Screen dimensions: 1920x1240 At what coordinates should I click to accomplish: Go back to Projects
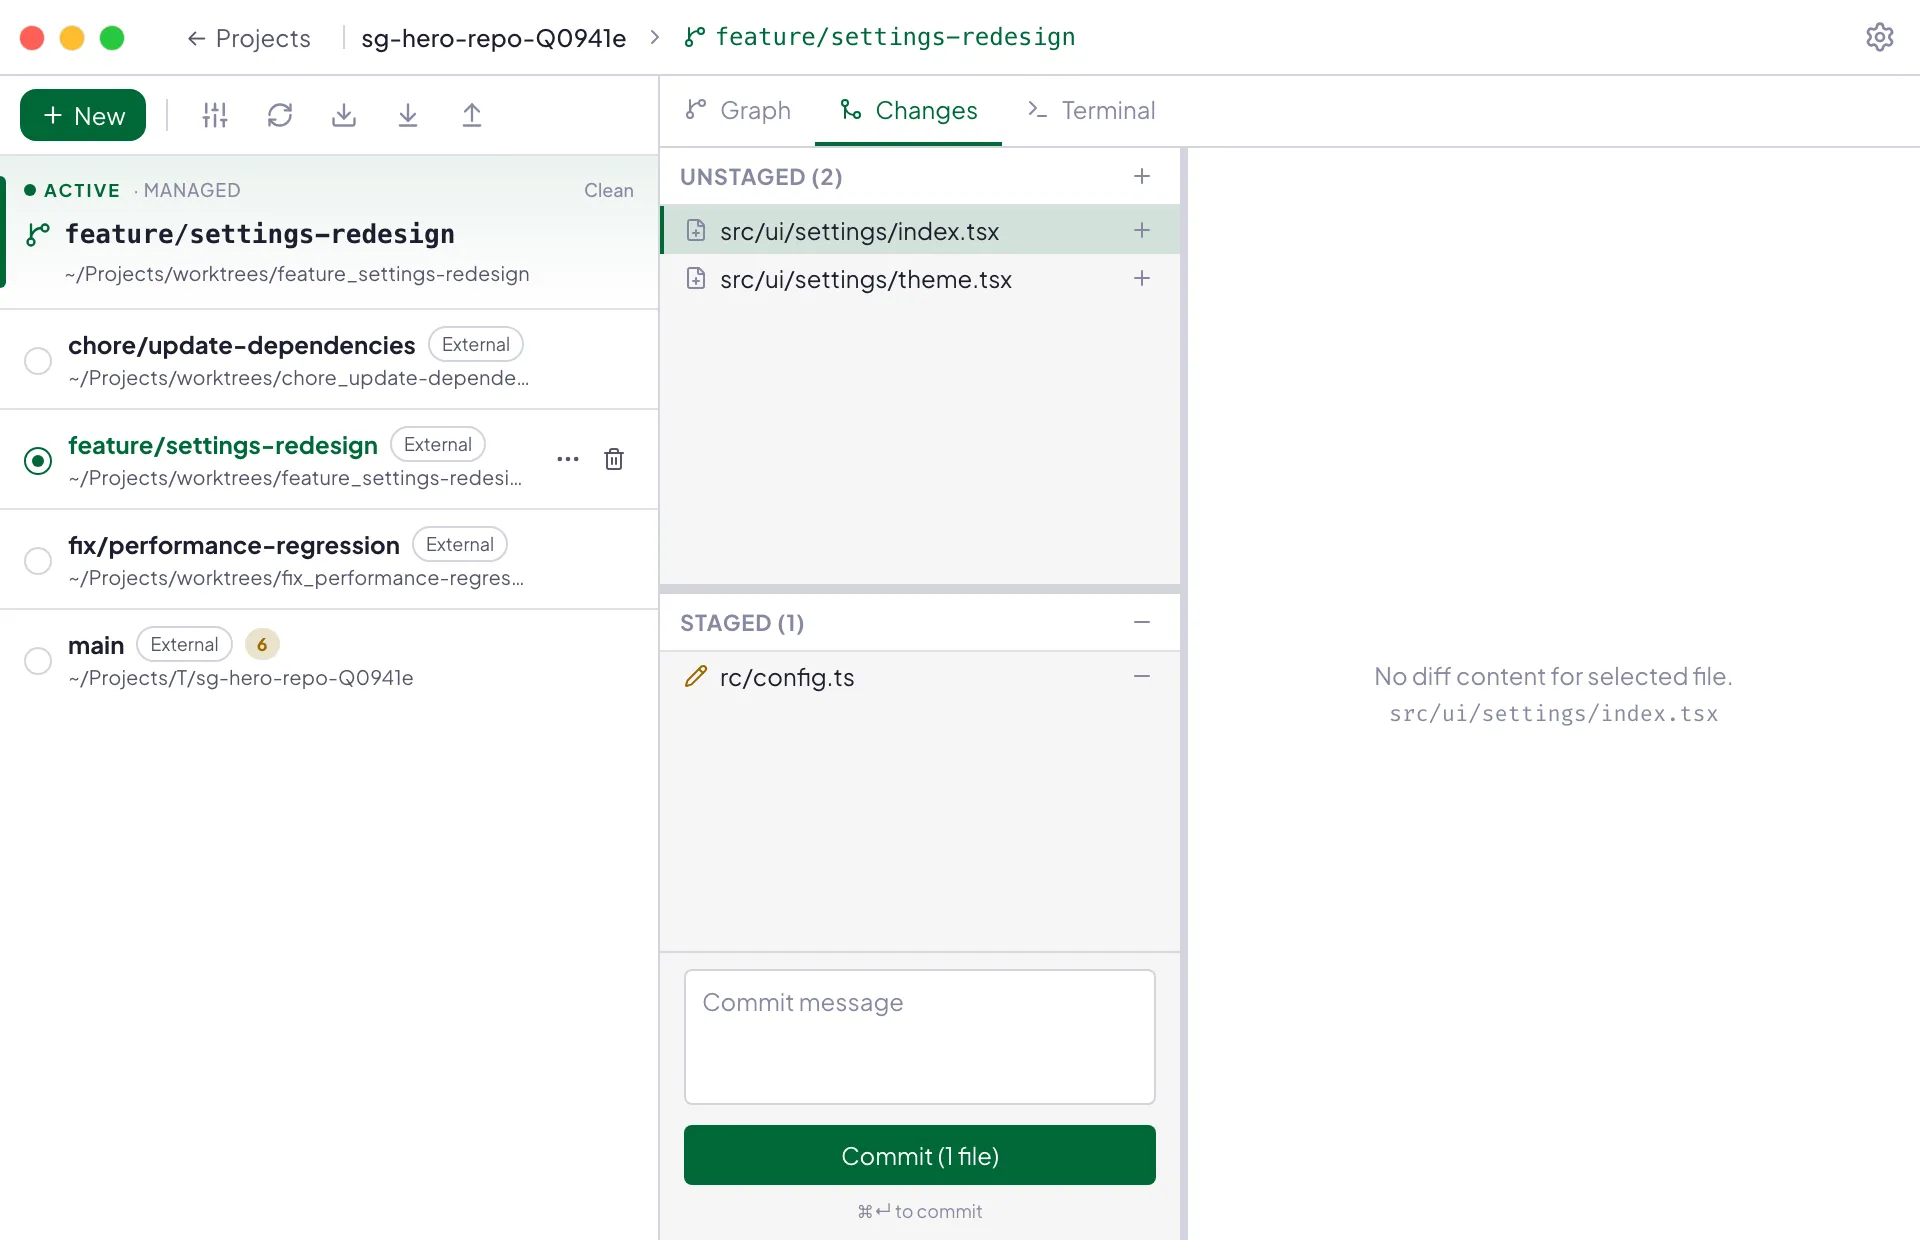pos(249,38)
